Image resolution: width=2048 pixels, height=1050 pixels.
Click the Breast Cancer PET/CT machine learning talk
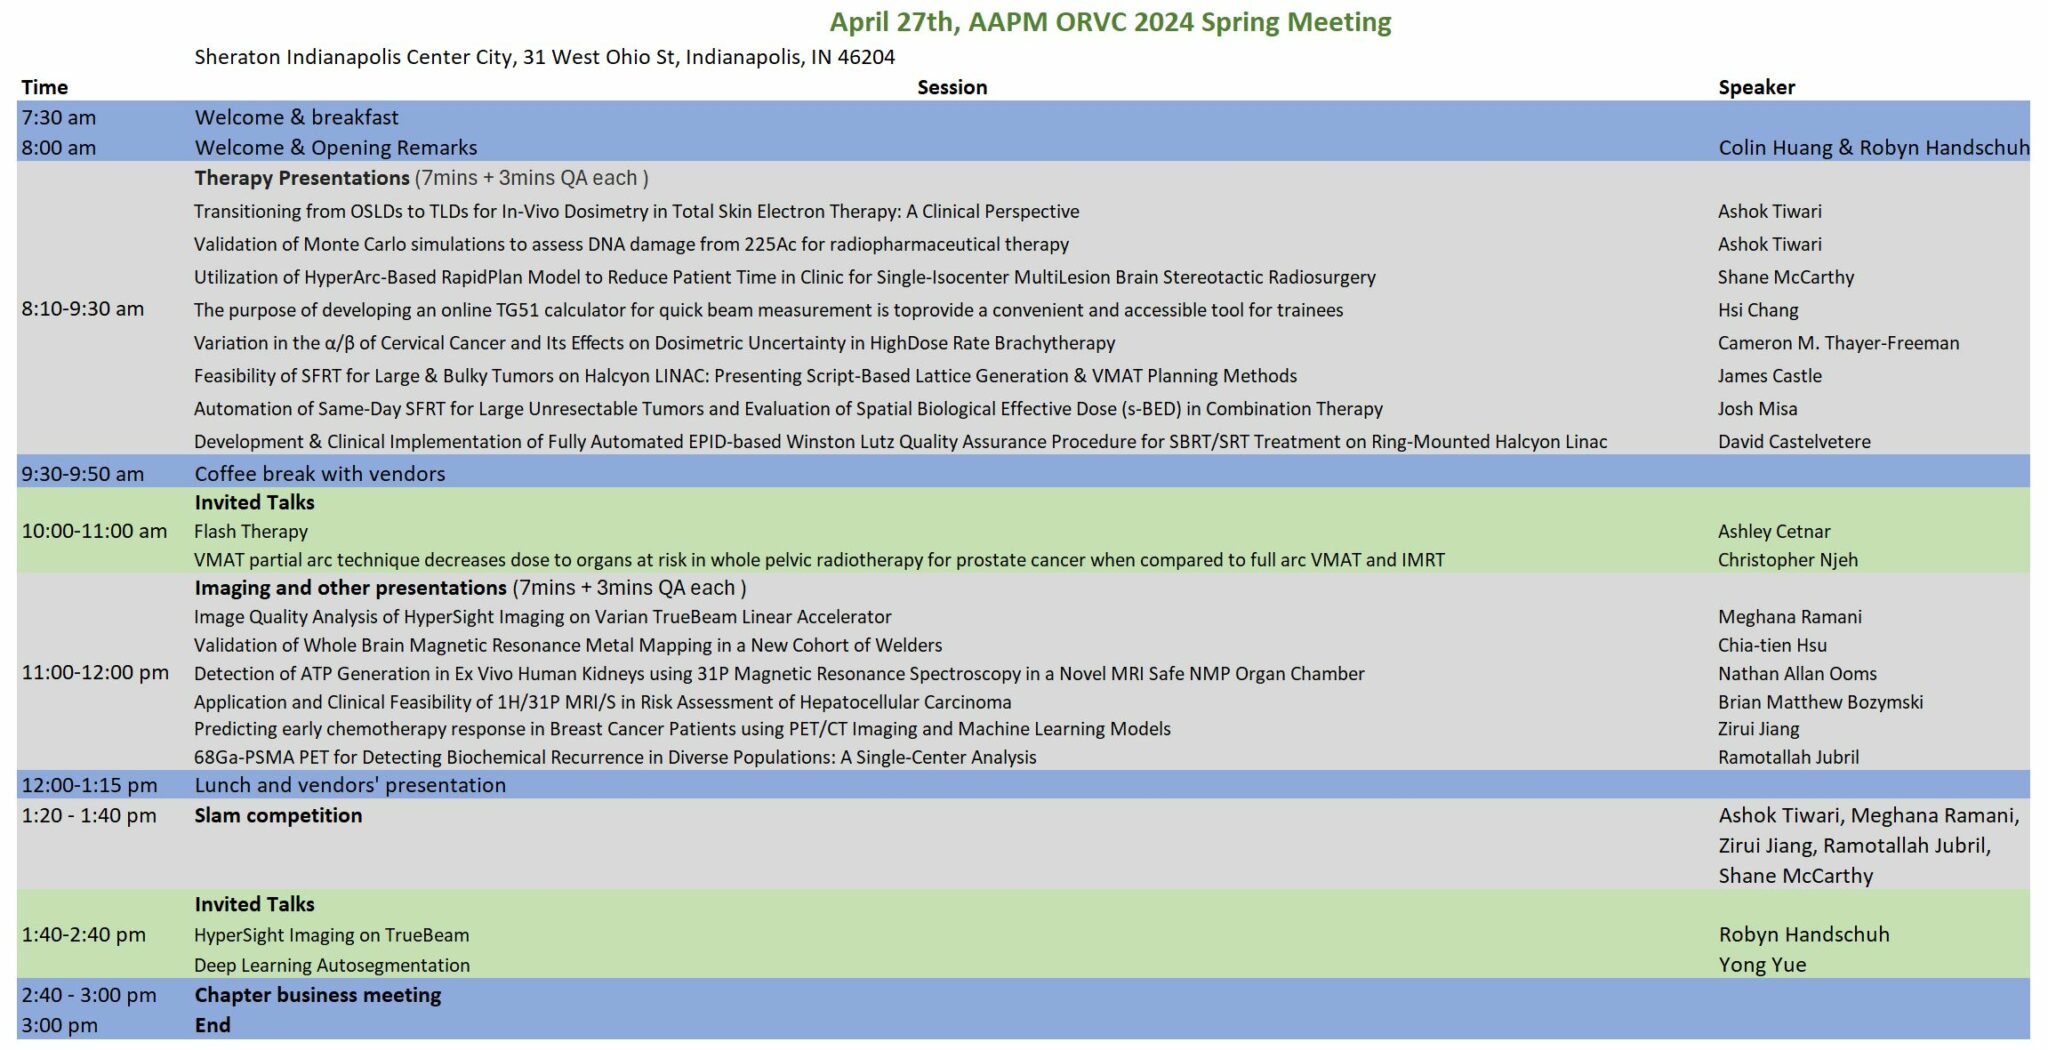pos(682,729)
